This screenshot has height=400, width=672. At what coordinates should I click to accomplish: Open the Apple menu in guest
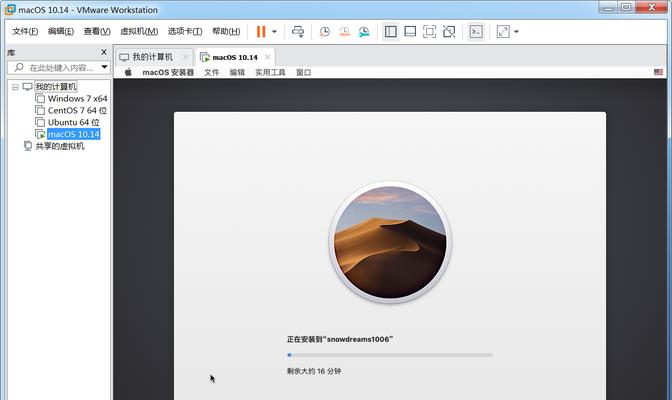128,72
